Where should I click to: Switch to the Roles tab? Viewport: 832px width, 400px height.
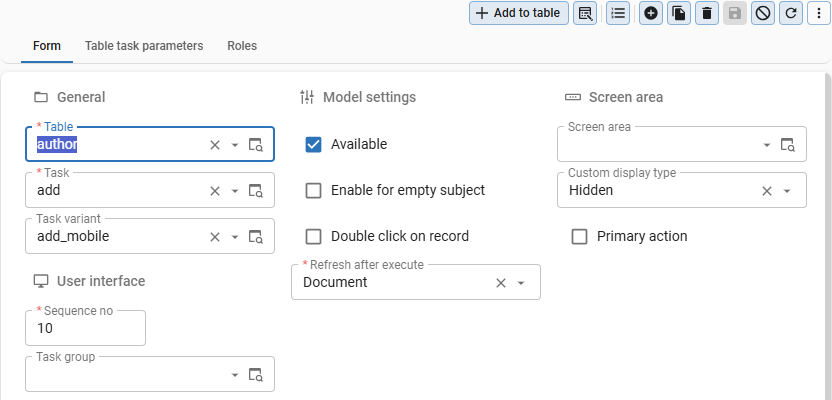(242, 46)
